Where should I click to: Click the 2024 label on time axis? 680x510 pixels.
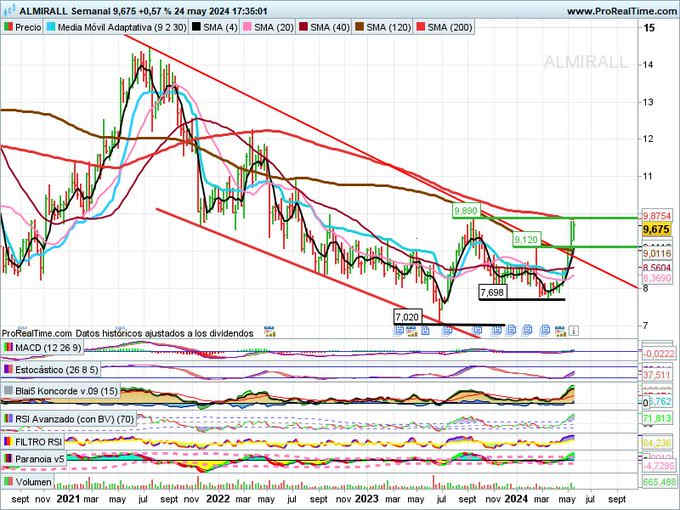tap(516, 499)
